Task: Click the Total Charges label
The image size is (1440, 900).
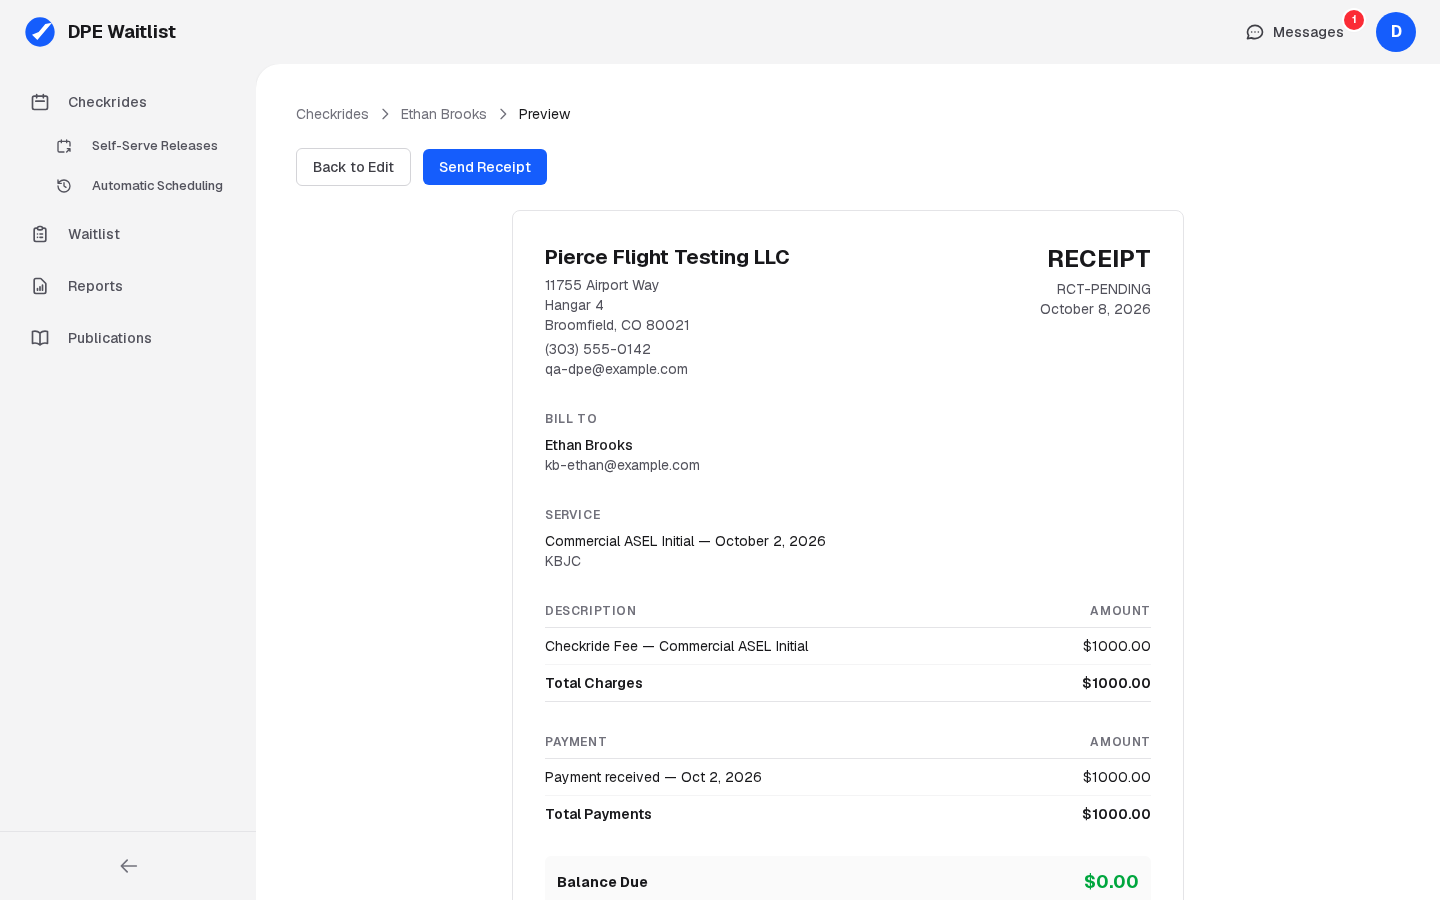Action: pyautogui.click(x=594, y=683)
